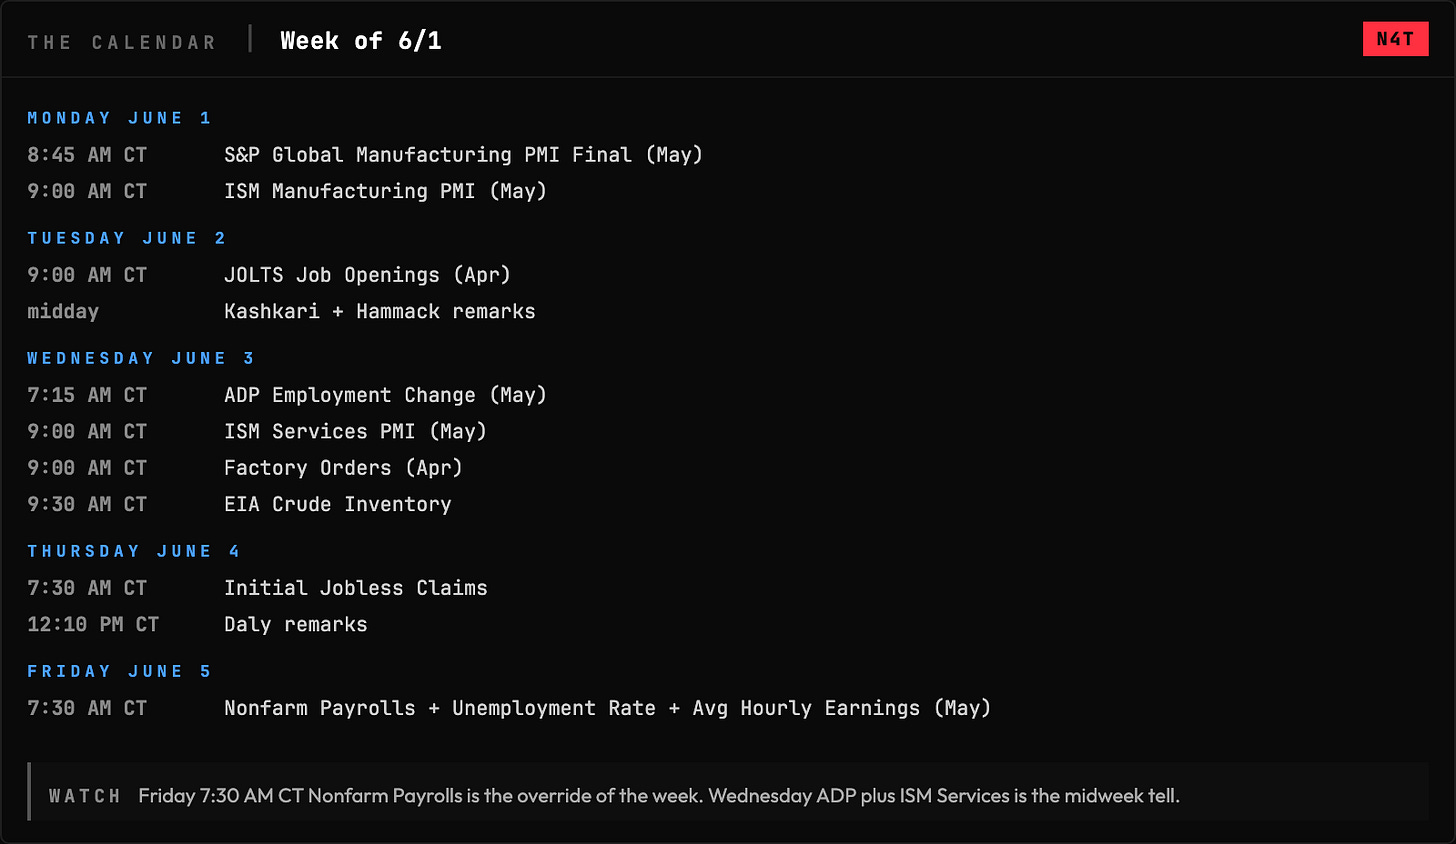Select the Week of 6/1 title
This screenshot has width=1456, height=844.
coord(361,41)
